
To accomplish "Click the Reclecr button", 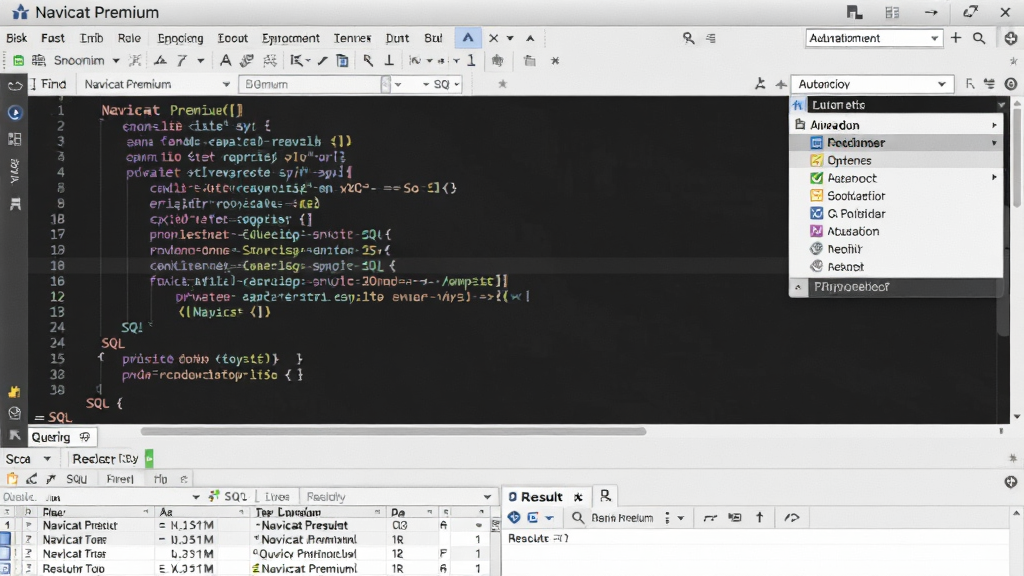I will pos(105,458).
